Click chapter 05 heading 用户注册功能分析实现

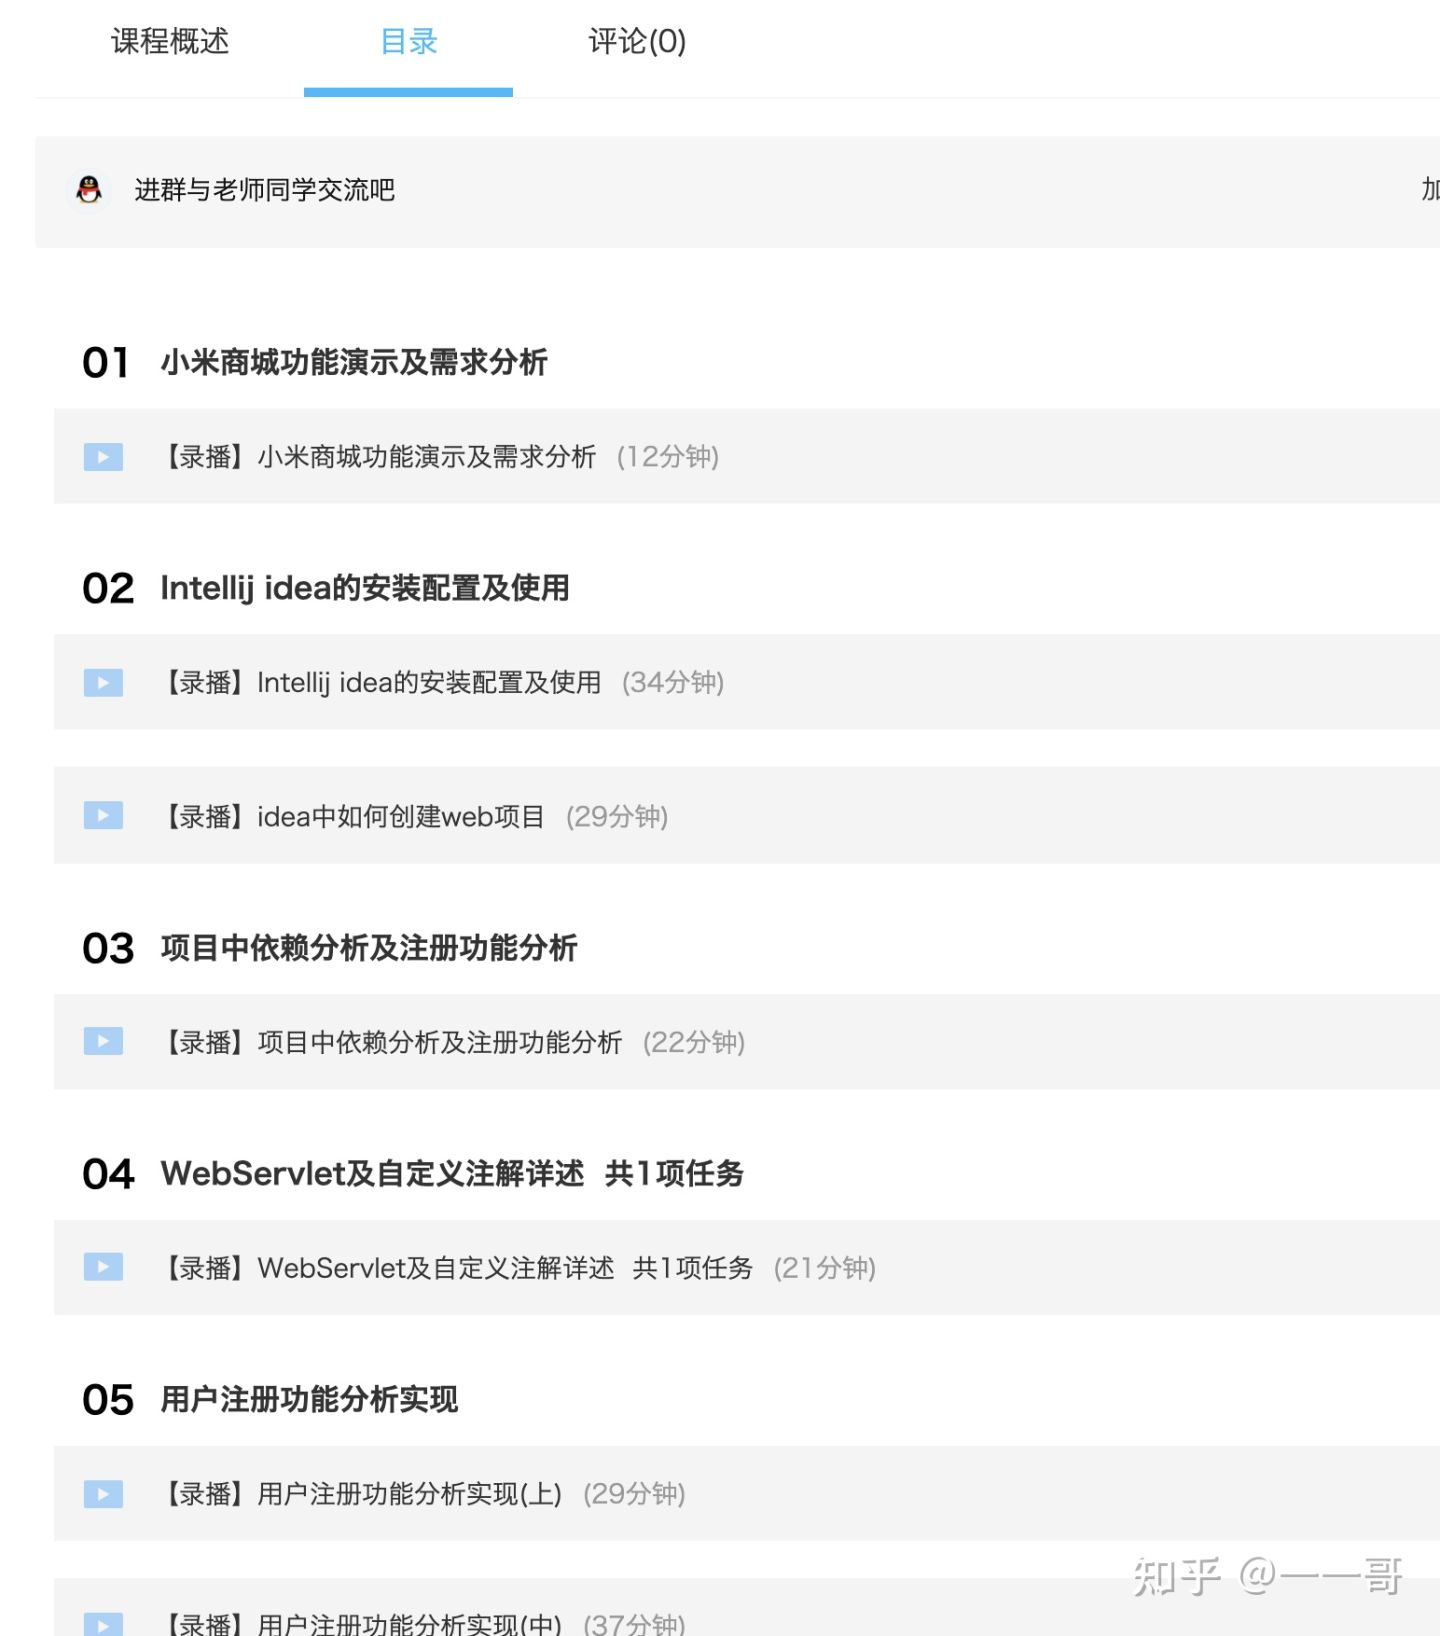pyautogui.click(x=309, y=1399)
